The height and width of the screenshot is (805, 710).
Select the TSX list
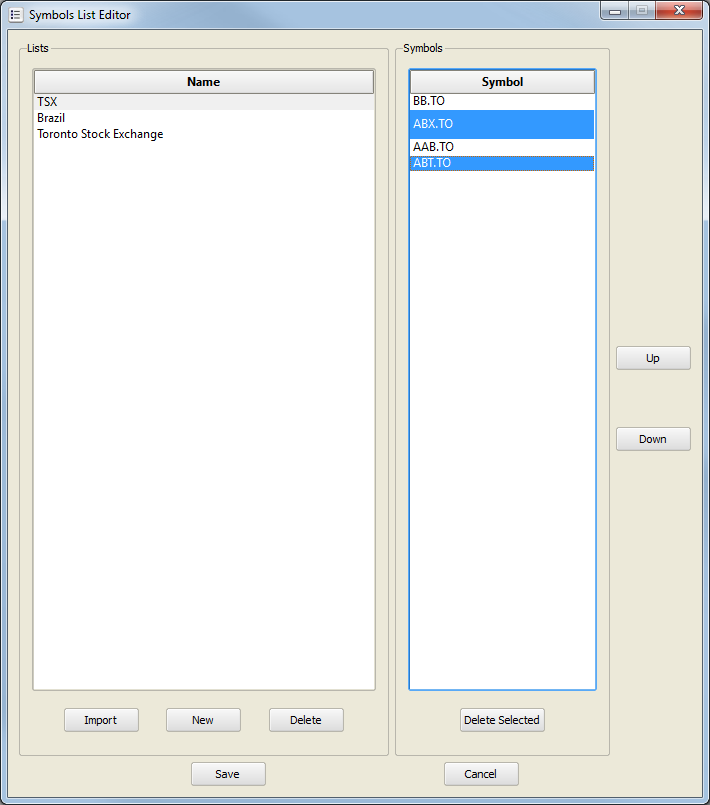point(47,102)
